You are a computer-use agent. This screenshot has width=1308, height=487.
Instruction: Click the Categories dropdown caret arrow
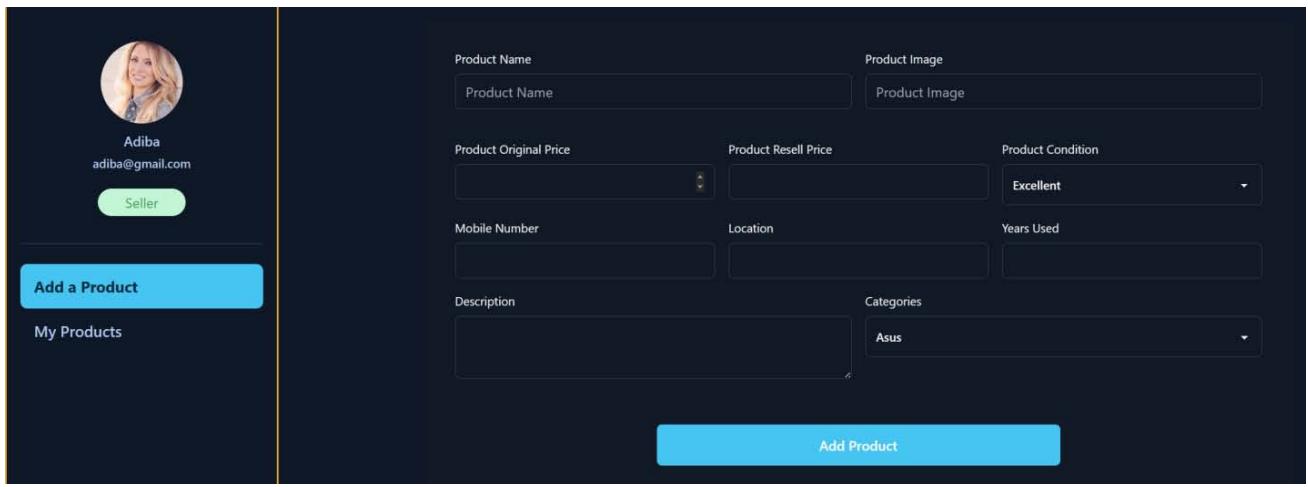tap(1244, 338)
